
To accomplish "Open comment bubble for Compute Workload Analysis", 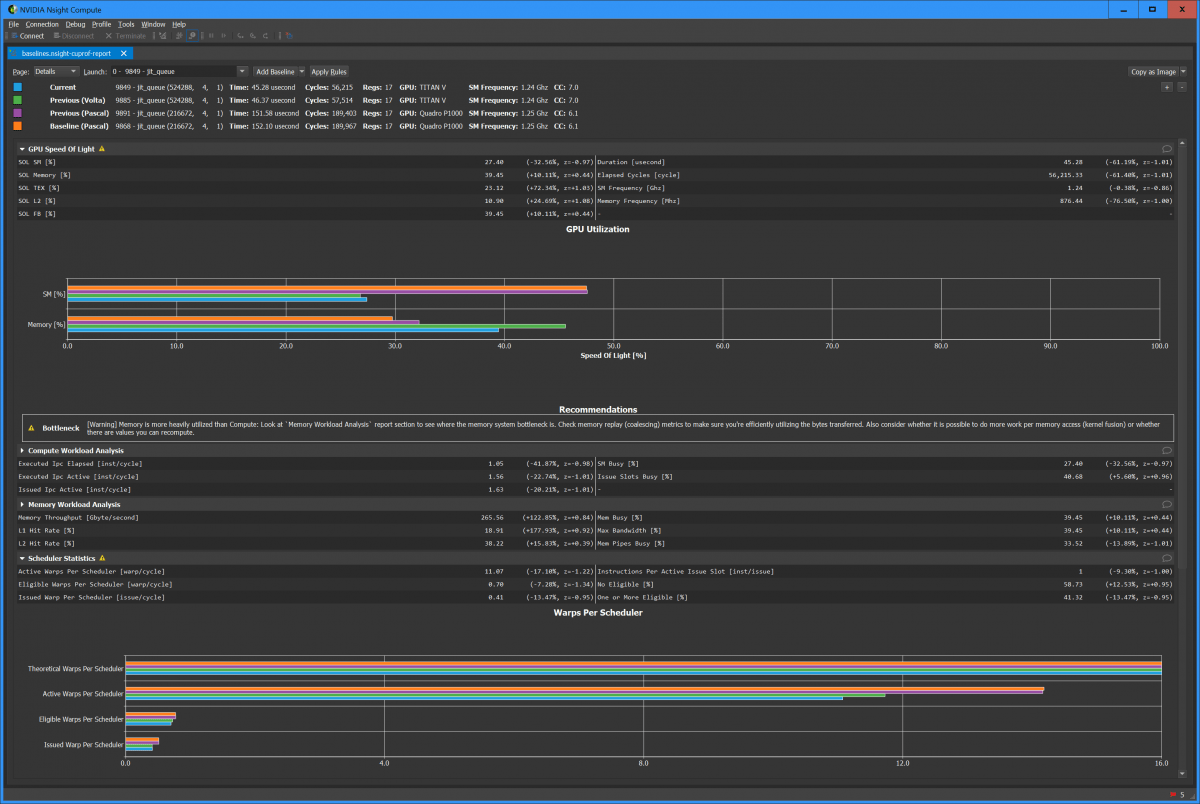I will tap(1167, 451).
